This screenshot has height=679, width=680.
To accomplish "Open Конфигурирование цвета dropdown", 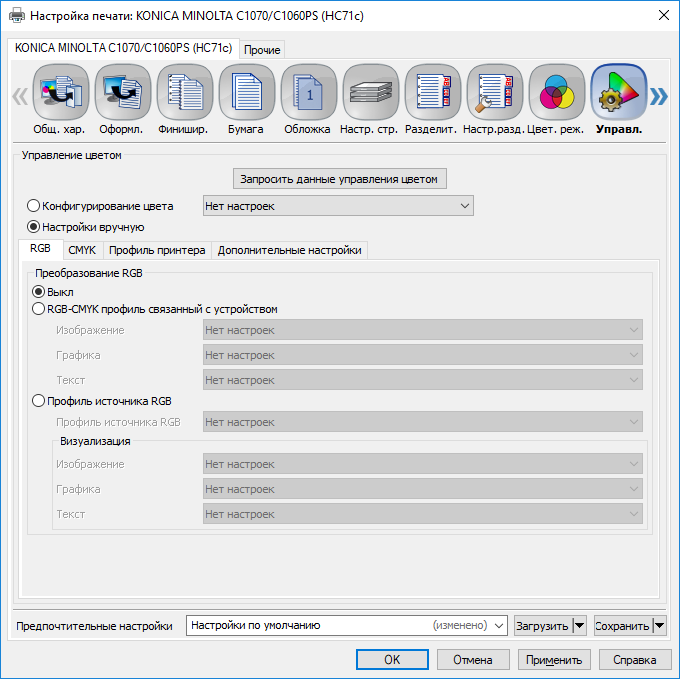I will point(338,206).
